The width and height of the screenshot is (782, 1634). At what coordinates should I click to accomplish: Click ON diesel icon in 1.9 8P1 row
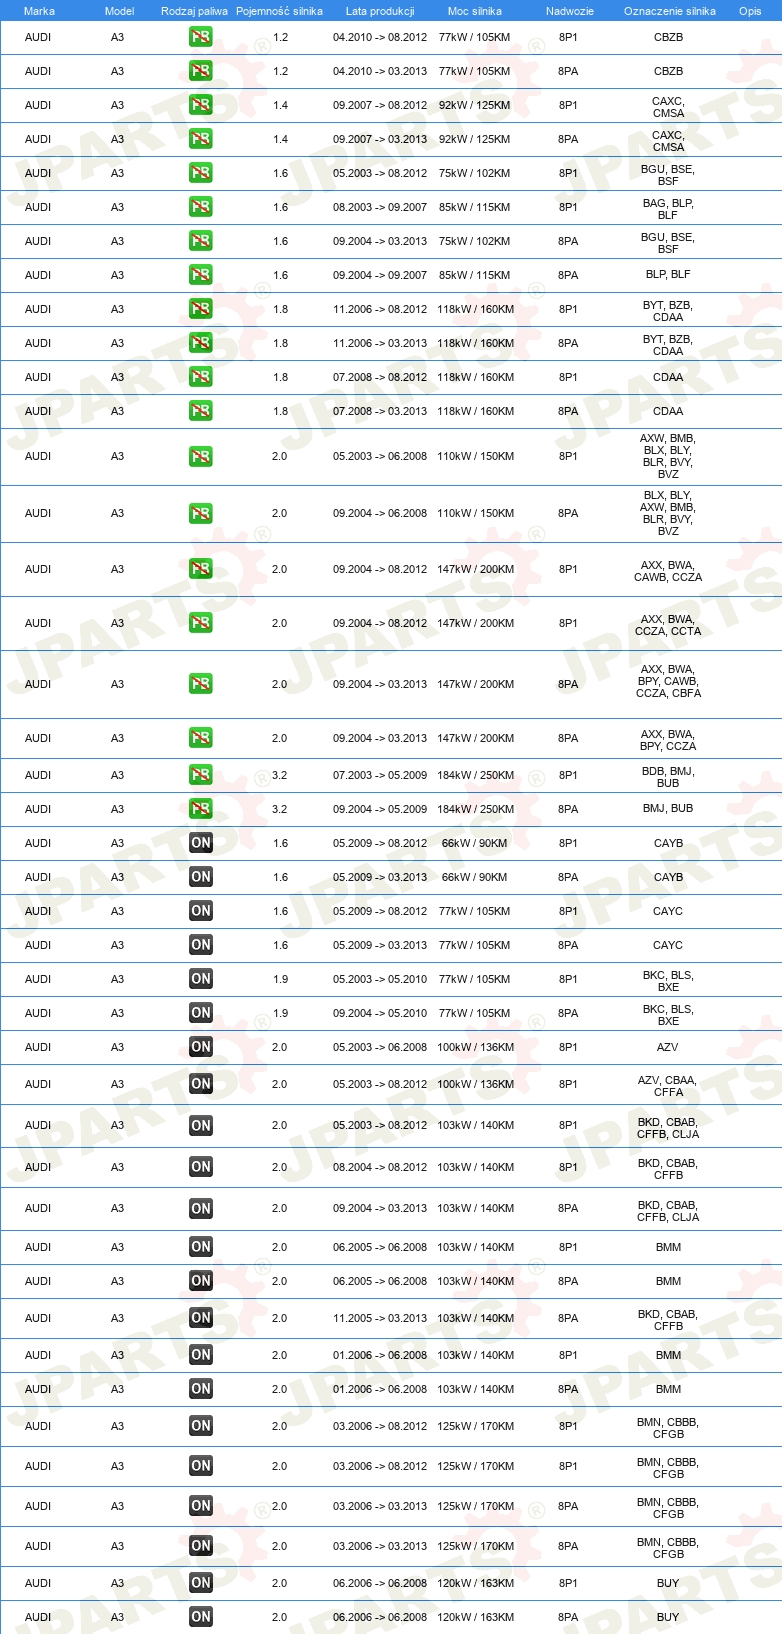(200, 979)
